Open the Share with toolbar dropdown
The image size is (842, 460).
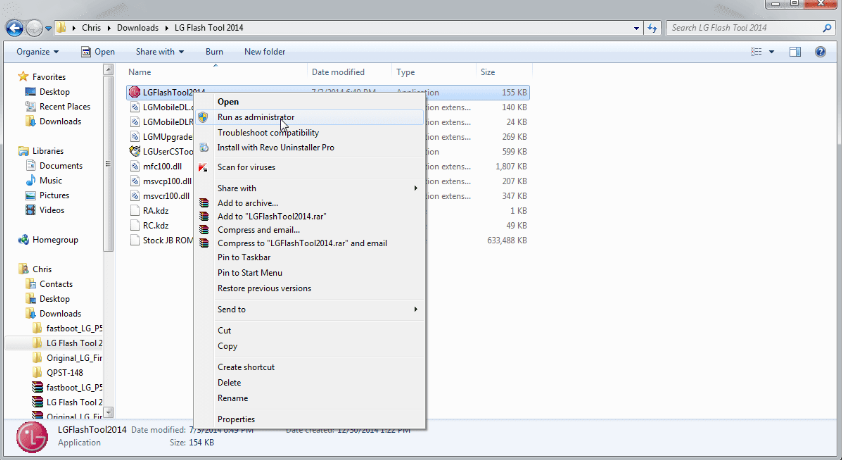click(x=159, y=52)
